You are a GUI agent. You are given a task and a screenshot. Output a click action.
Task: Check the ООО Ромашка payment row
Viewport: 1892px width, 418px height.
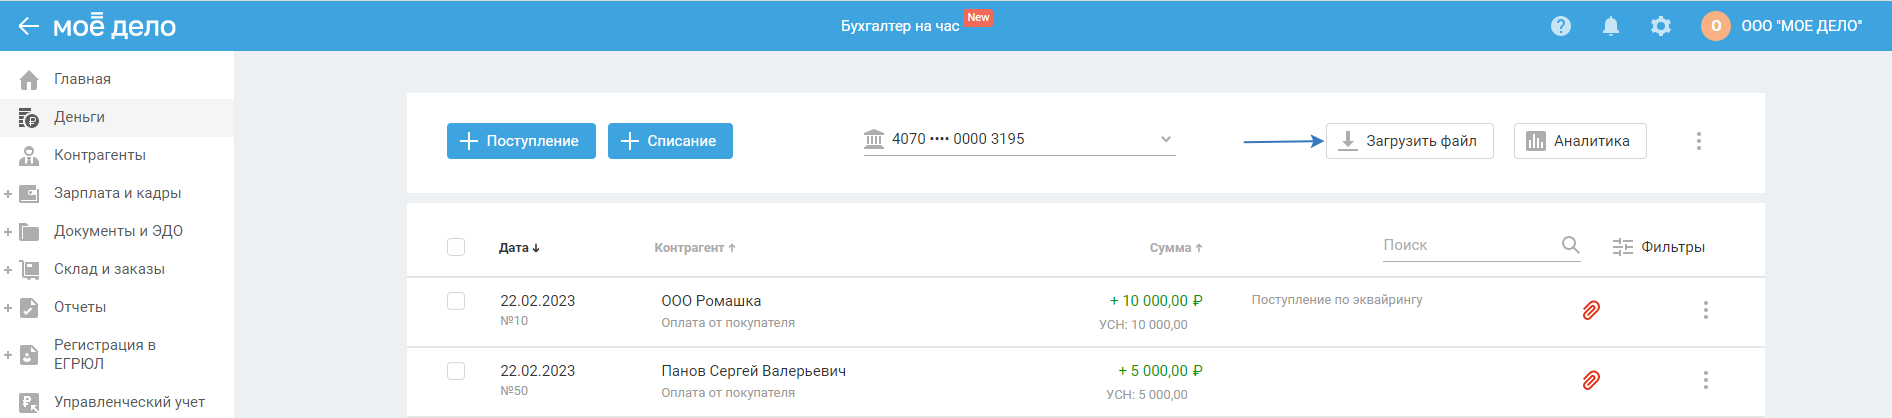pos(456,301)
